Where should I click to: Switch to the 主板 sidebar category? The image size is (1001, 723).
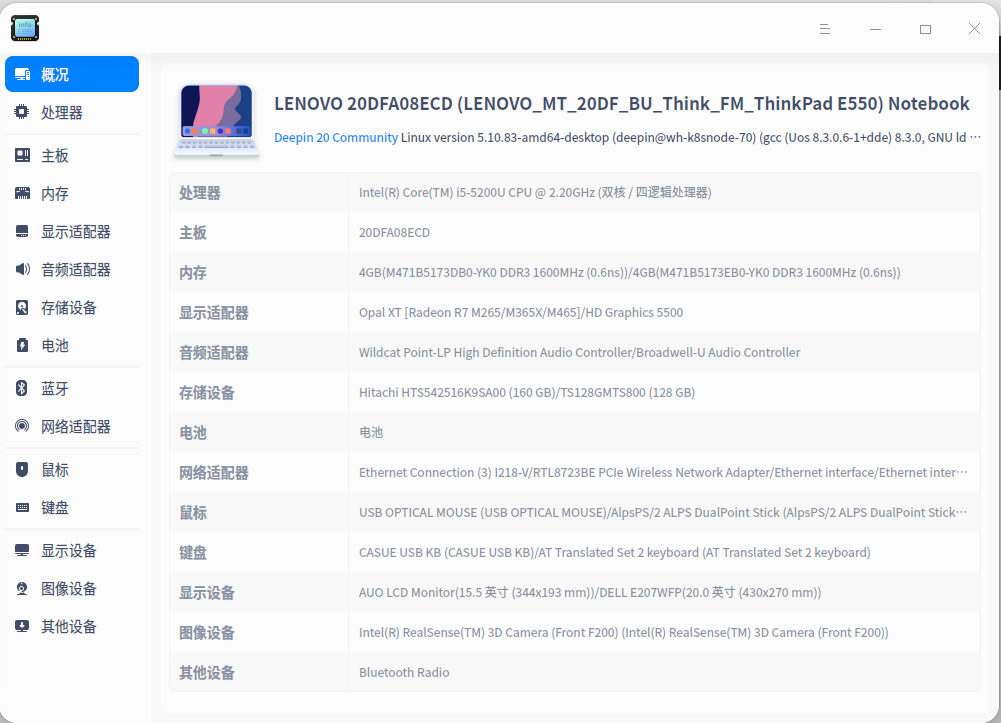[x=72, y=155]
